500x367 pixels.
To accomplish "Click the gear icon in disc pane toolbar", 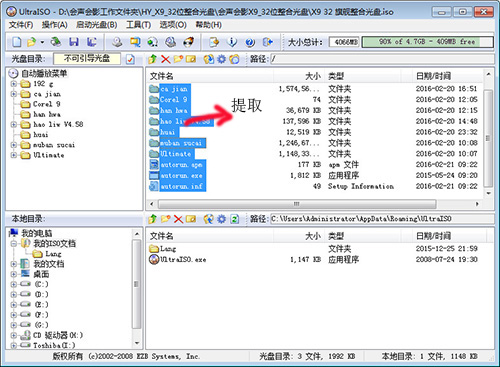I will coord(221,59).
